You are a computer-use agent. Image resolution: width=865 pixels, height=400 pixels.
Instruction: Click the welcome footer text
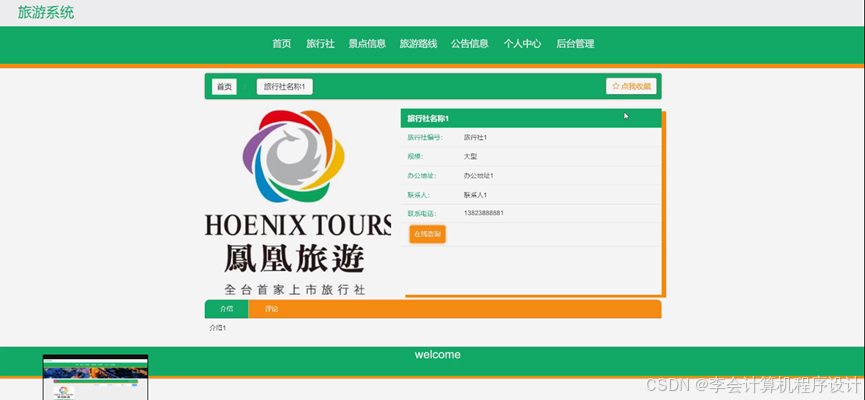pos(437,355)
